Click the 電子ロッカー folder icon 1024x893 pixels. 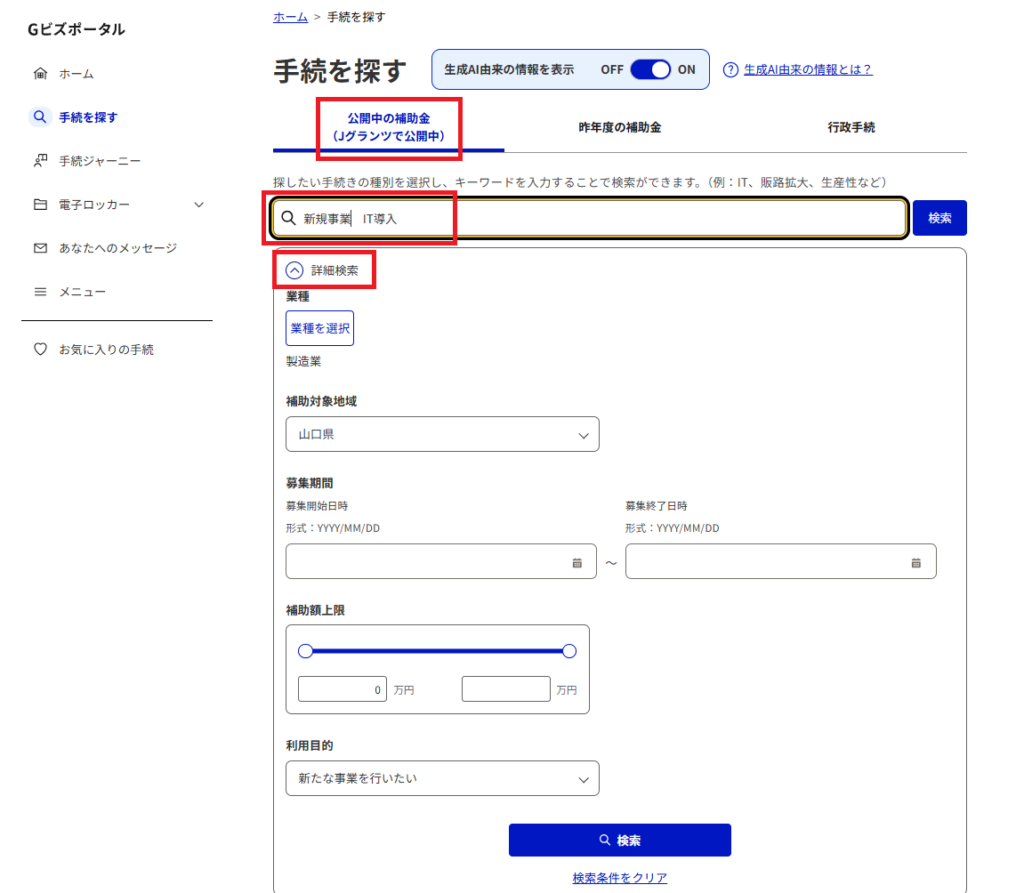coord(40,204)
